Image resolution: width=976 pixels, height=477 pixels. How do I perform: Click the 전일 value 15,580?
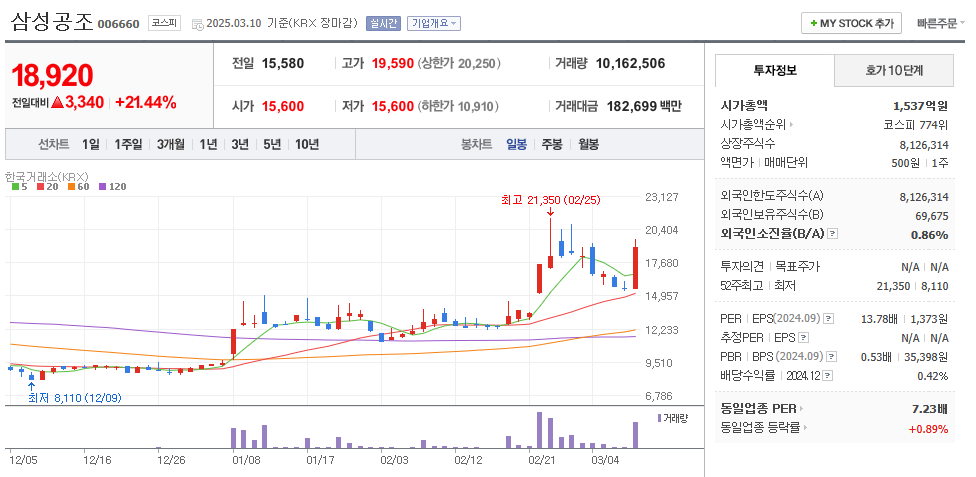point(283,63)
